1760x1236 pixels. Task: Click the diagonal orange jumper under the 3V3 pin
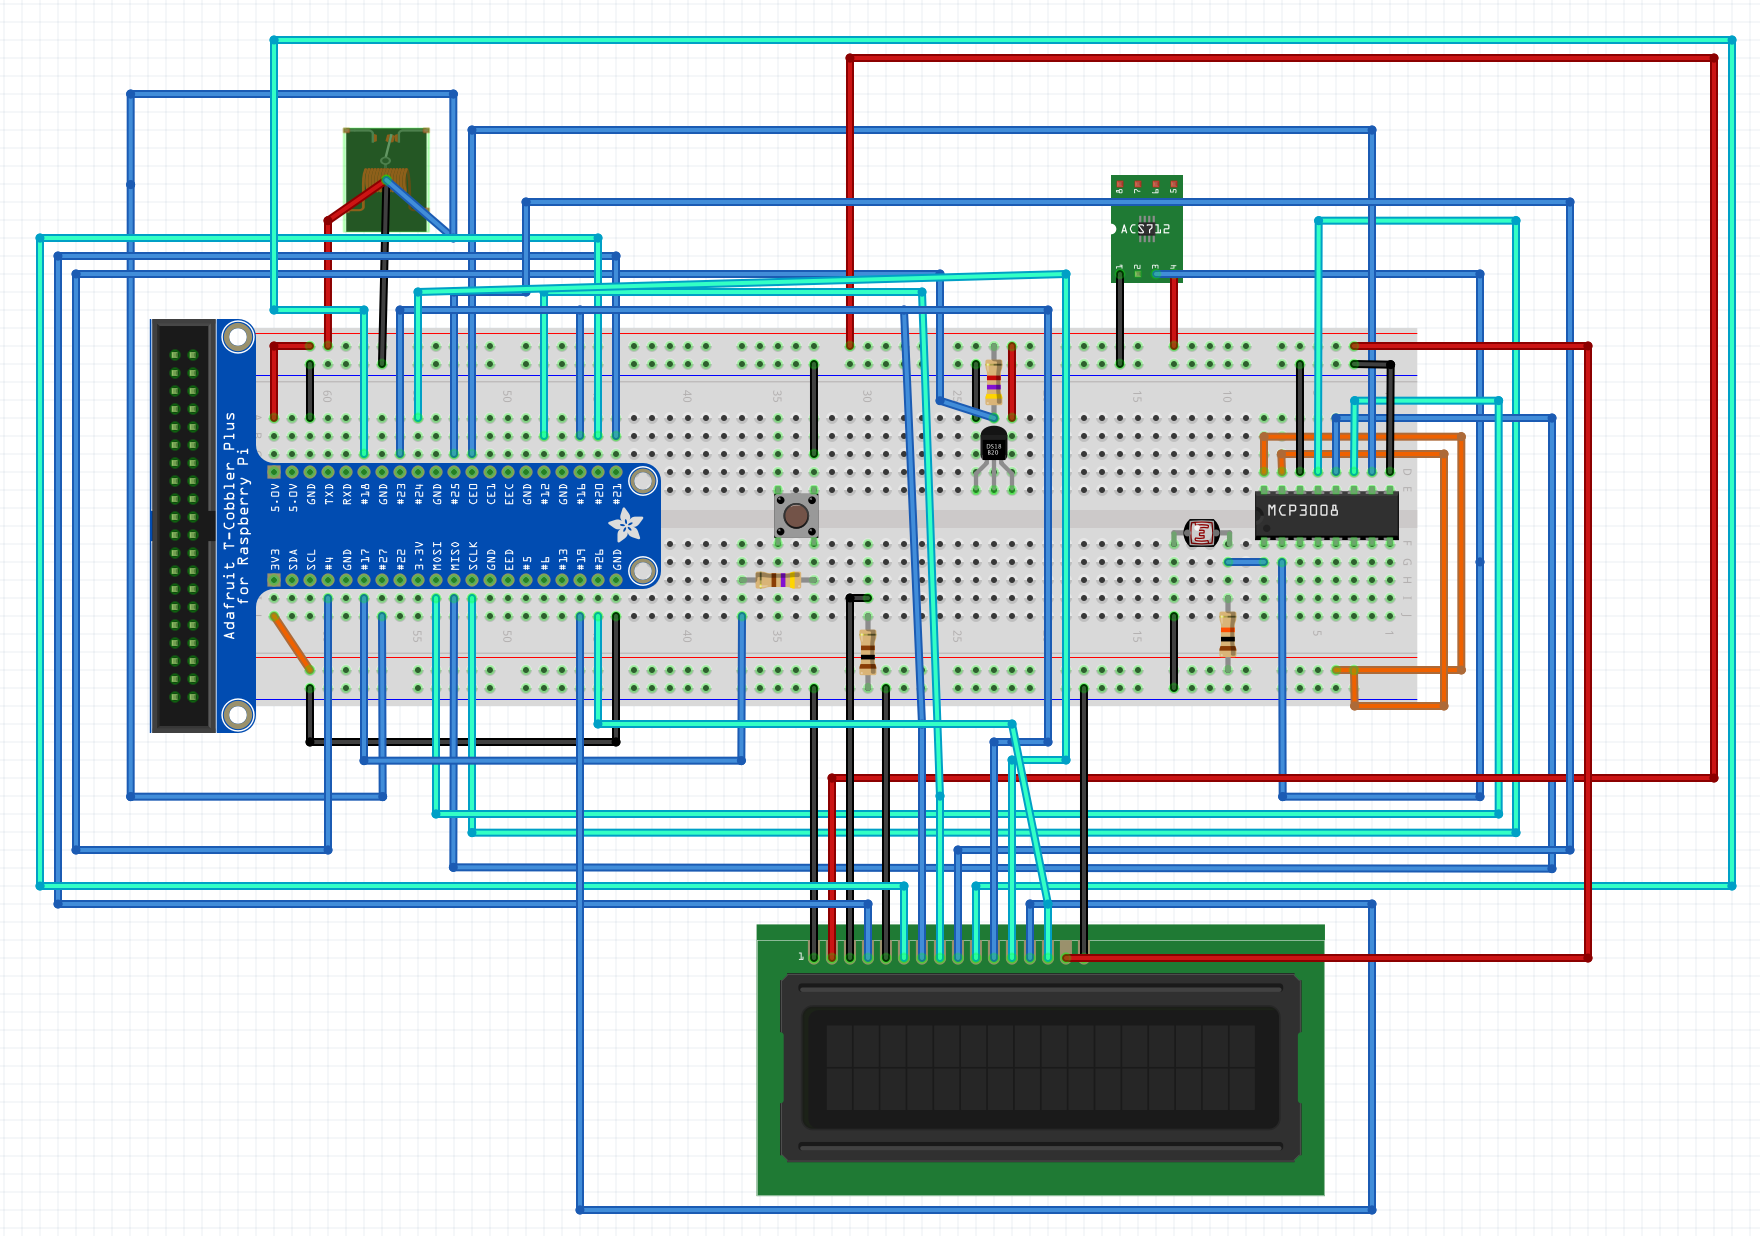click(291, 643)
